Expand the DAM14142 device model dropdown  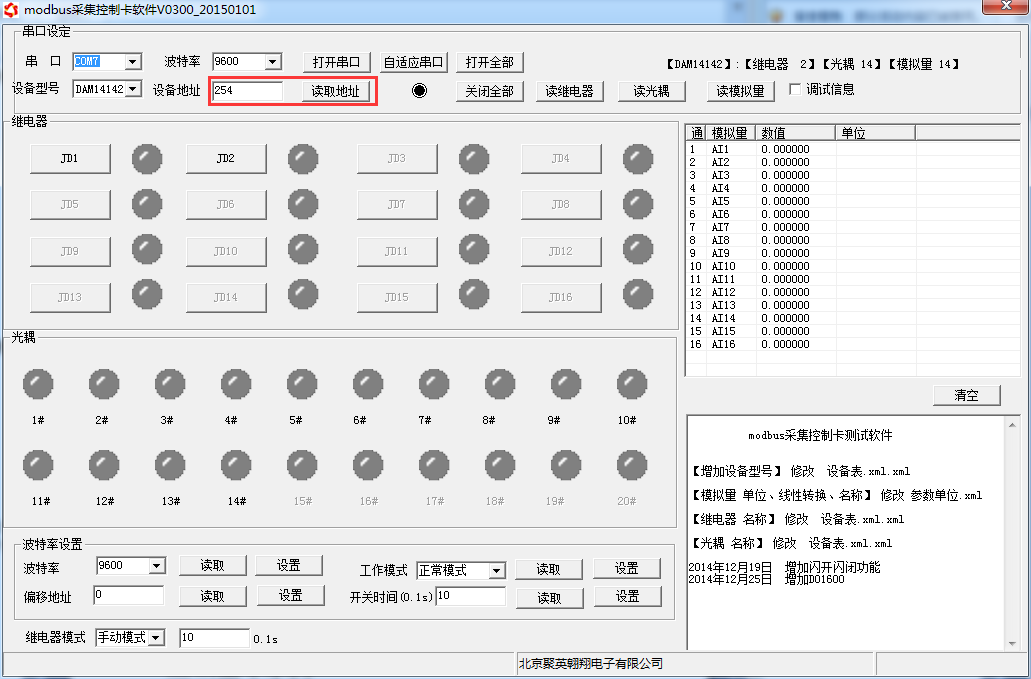pos(133,90)
